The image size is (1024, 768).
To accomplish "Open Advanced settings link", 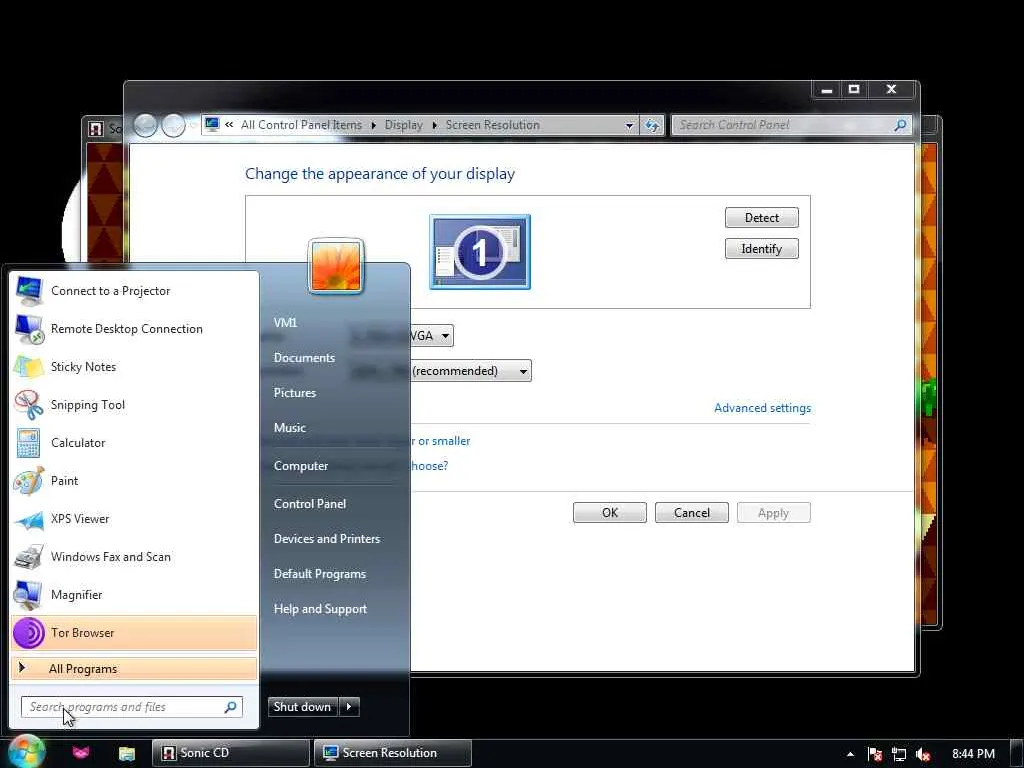I will 762,408.
